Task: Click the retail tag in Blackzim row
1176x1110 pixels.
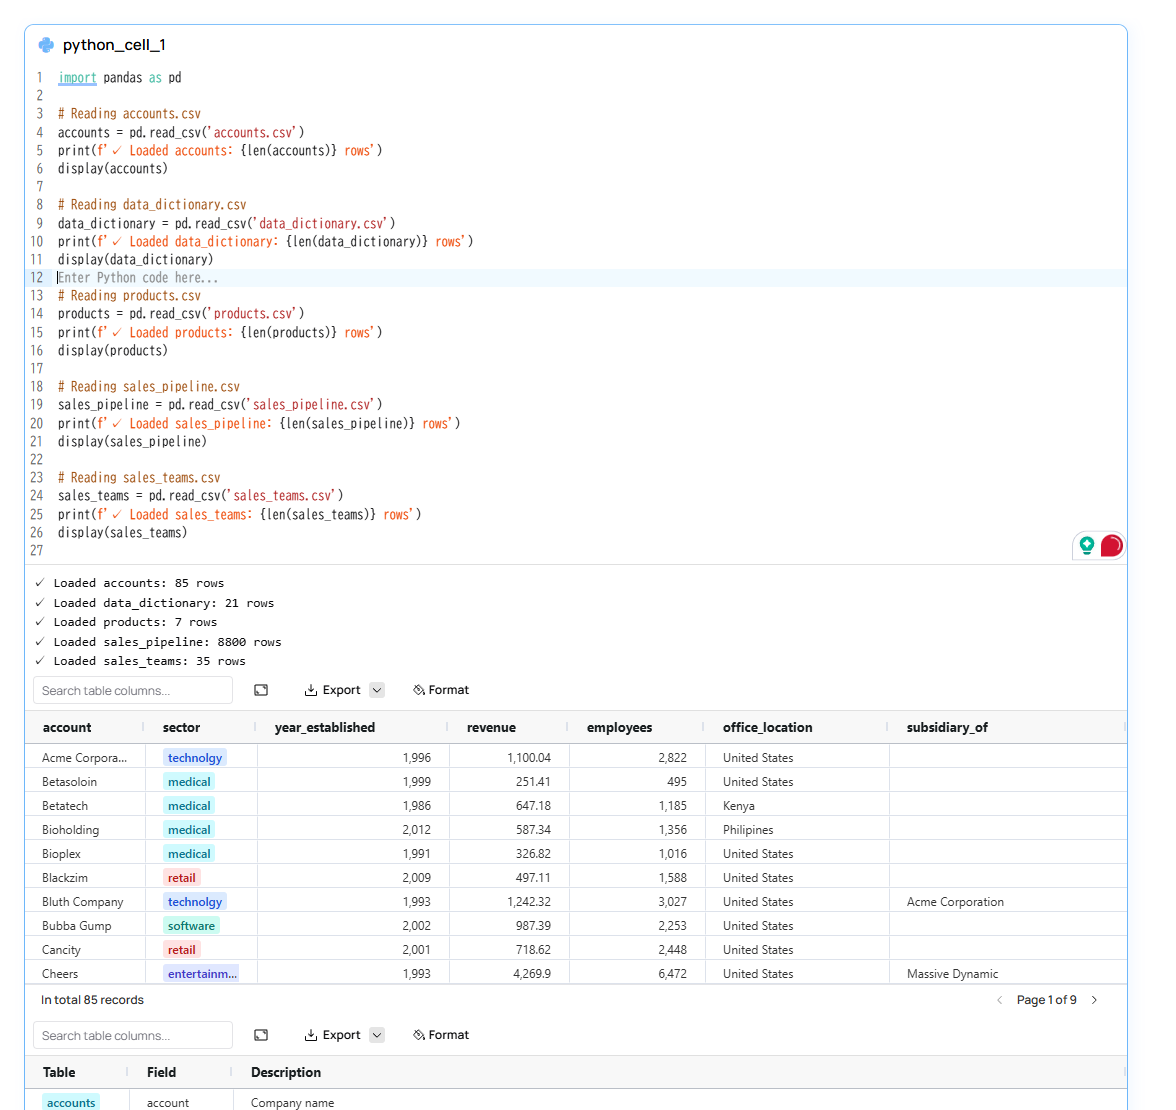Action: [182, 878]
